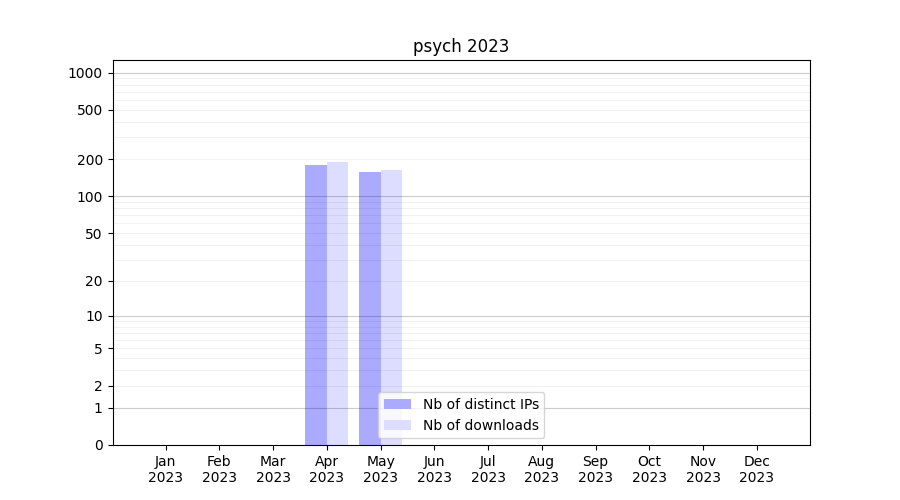Click the 'Nb of distinct IPs' legend swatch
The width and height of the screenshot is (900, 500).
[398, 404]
